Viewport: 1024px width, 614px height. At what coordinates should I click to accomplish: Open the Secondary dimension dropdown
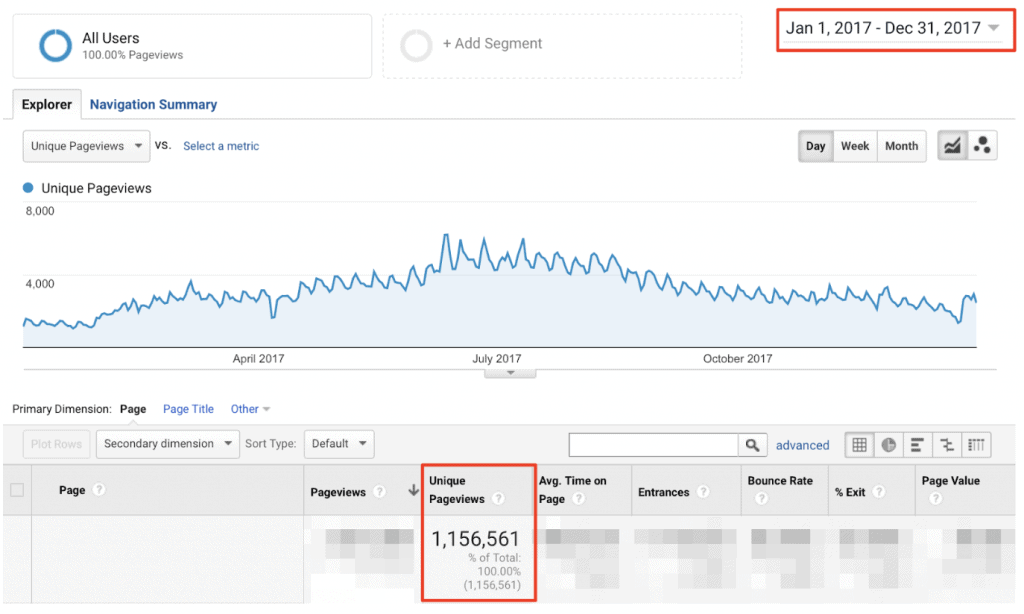167,444
